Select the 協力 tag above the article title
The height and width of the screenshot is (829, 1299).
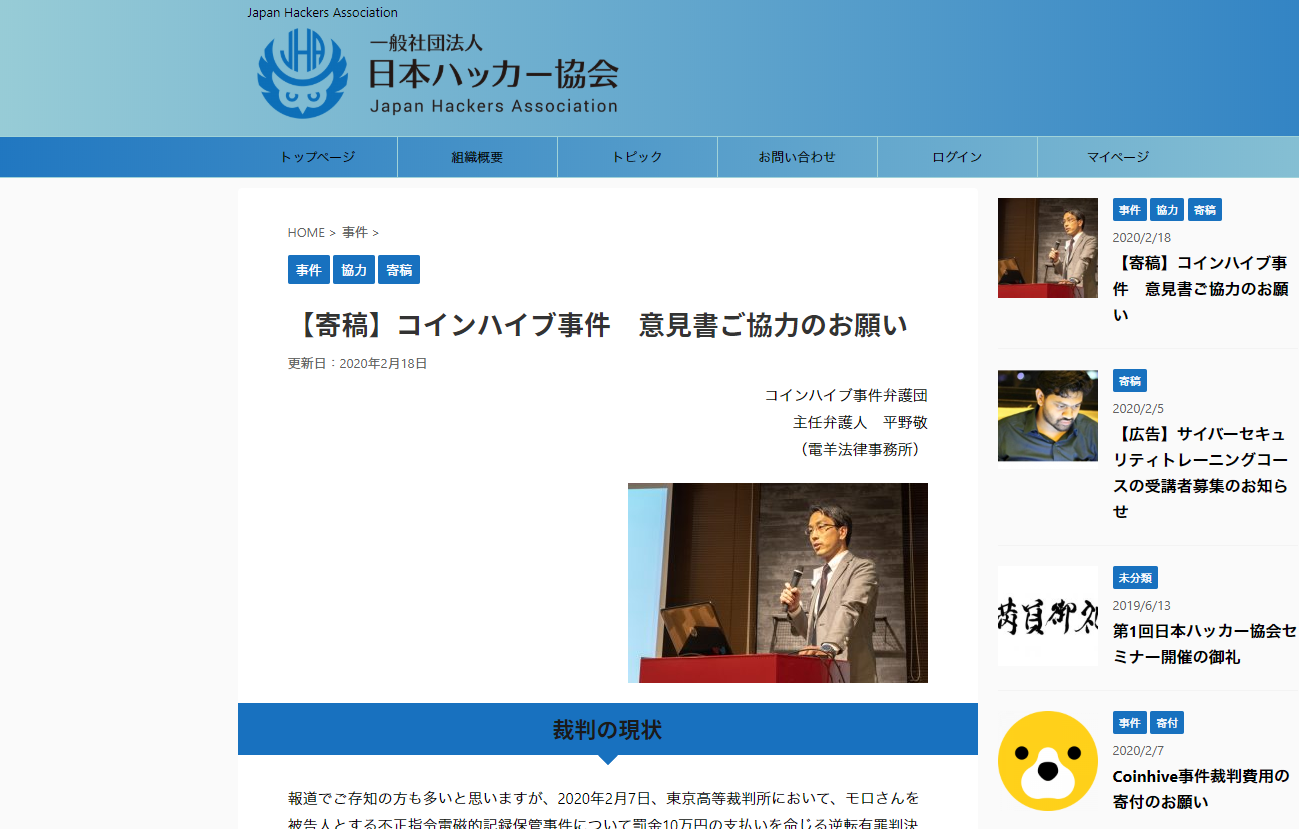click(x=354, y=270)
